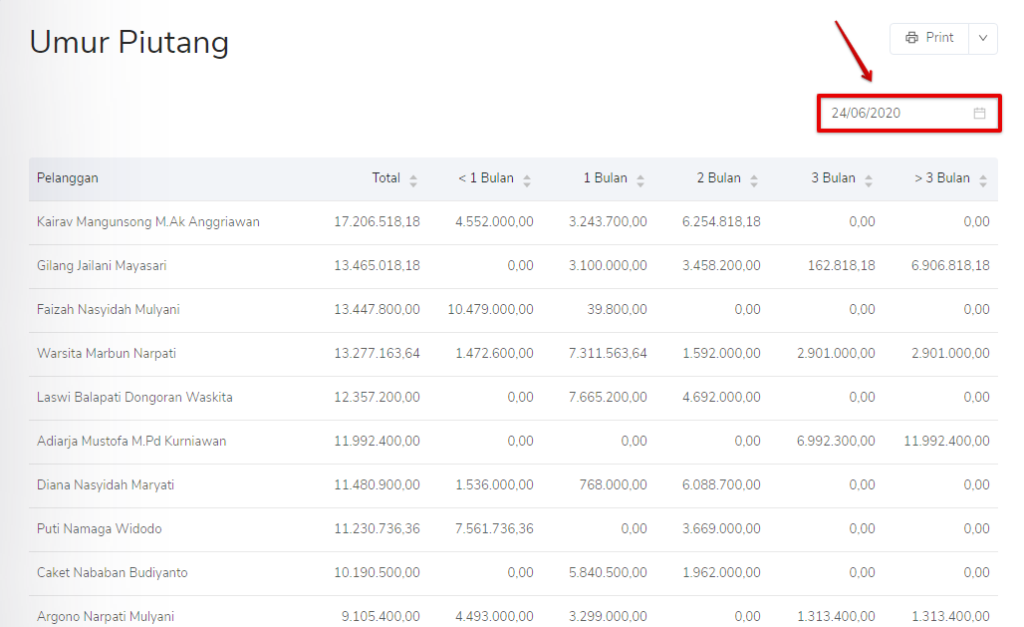Click total value 13.465.018,18
This screenshot has height=627, width=1024.
tap(377, 265)
